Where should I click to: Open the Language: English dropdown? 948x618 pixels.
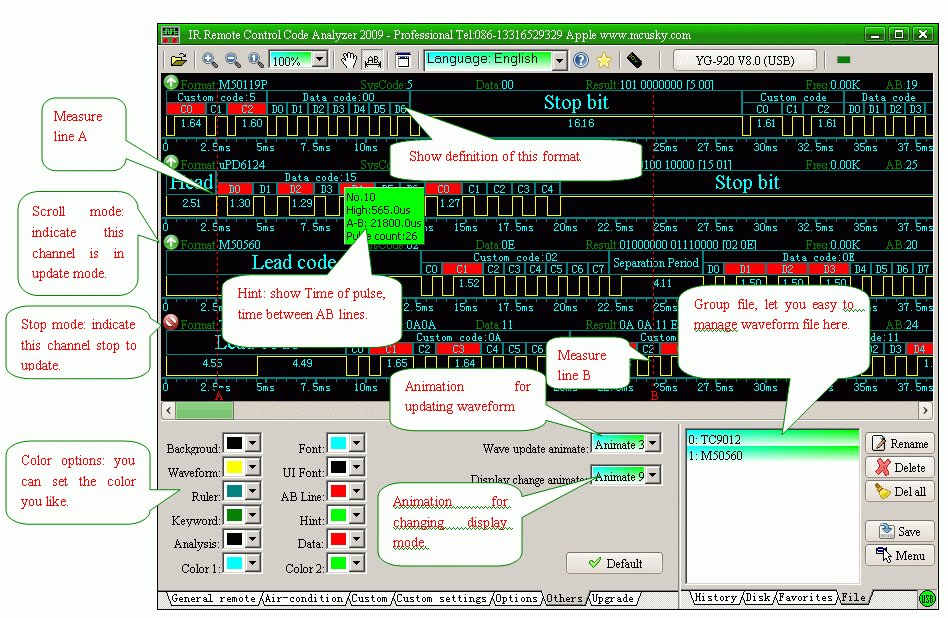558,60
